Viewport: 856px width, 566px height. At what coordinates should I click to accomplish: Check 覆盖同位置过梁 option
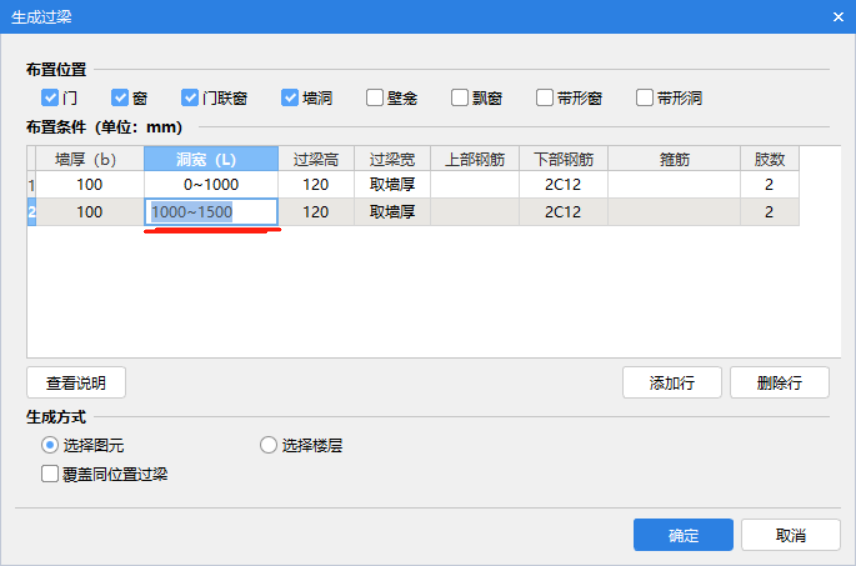click(50, 474)
